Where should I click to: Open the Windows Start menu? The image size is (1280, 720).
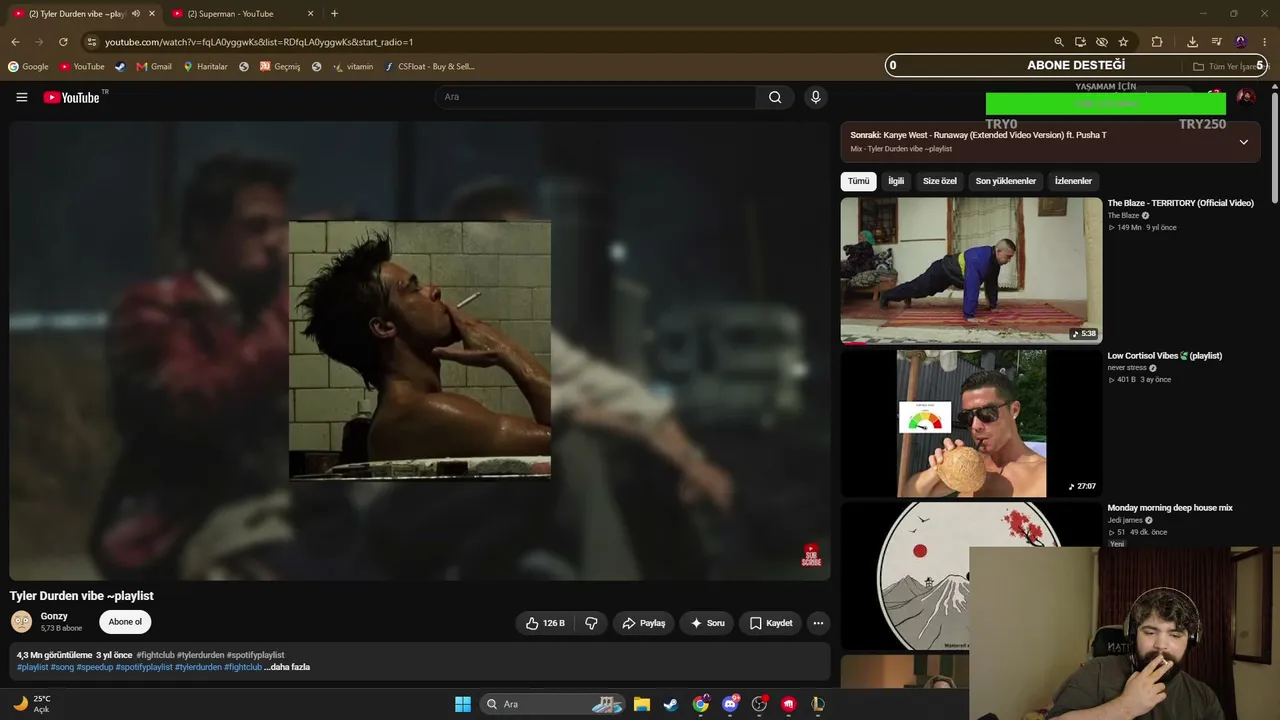click(x=463, y=704)
